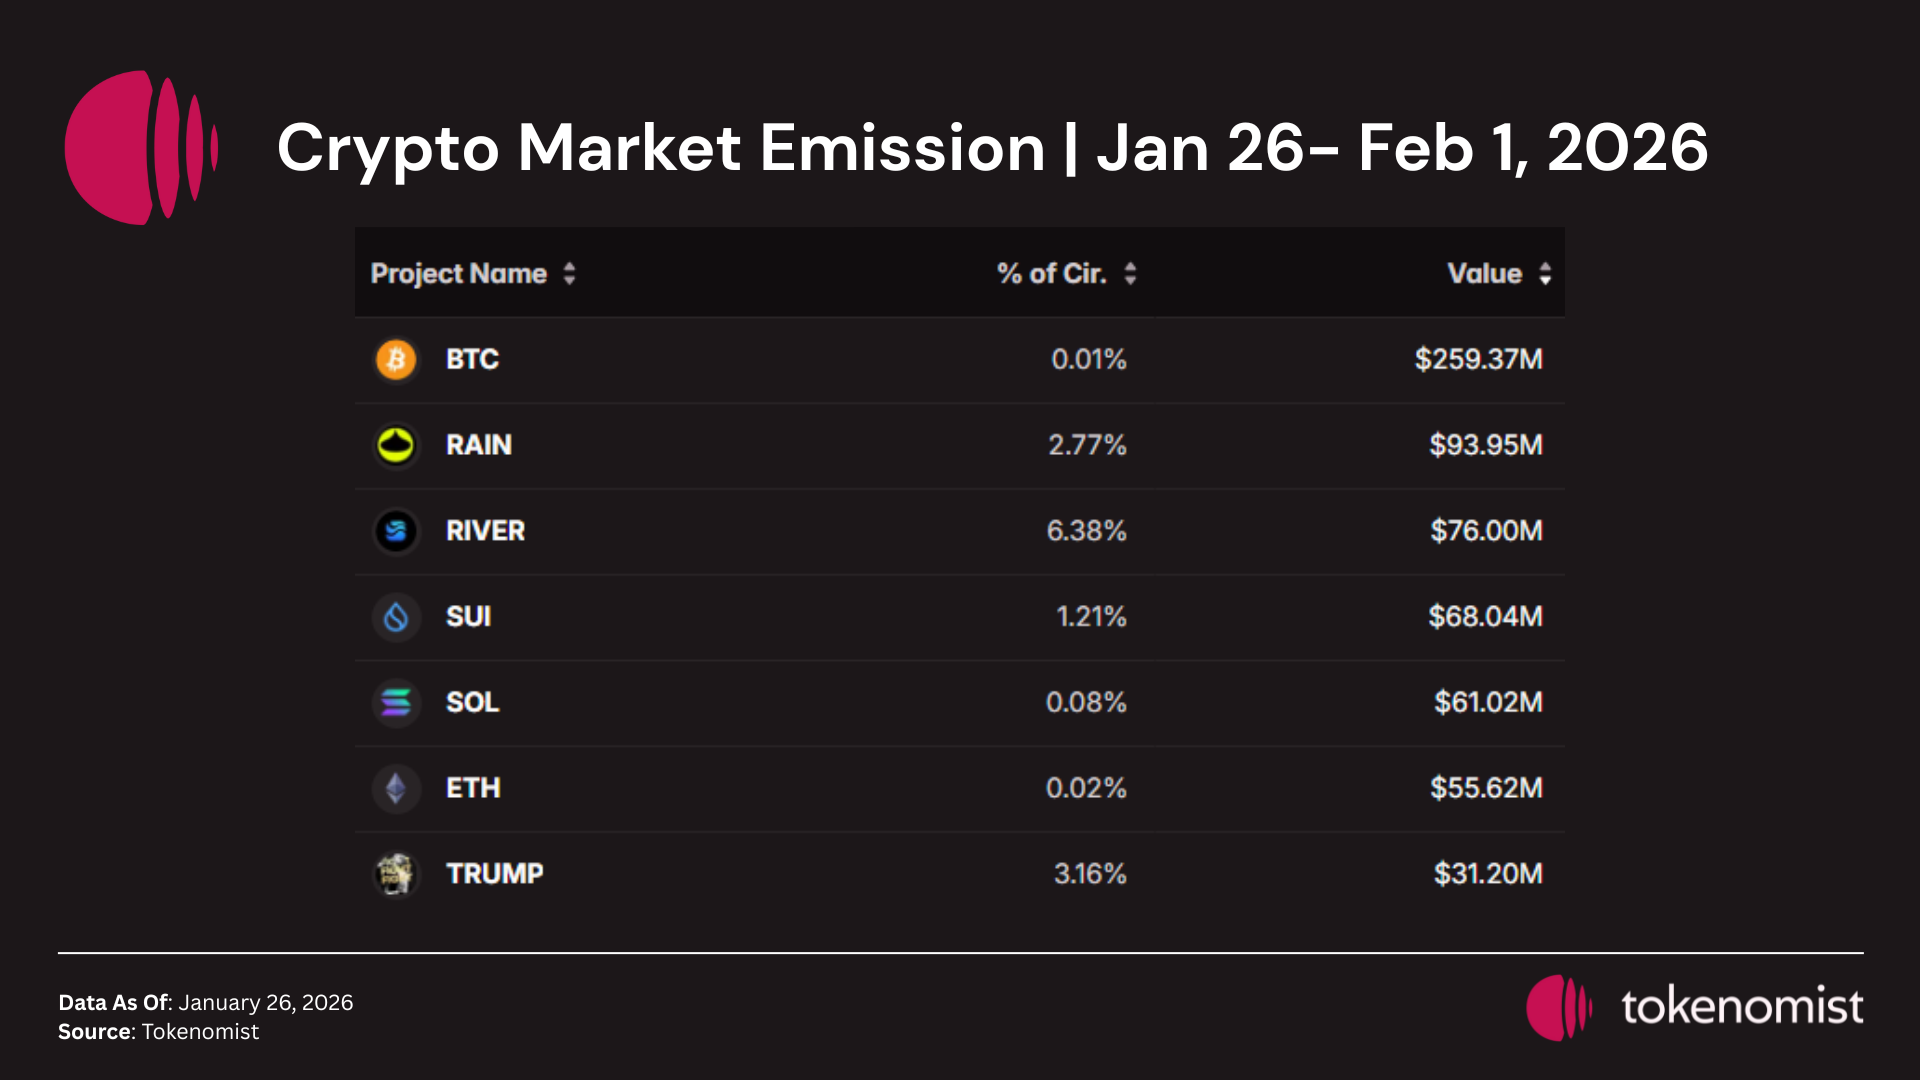This screenshot has width=1920, height=1080.
Task: Select RAIN's 2.77% circulation figure
Action: [x=1087, y=445]
